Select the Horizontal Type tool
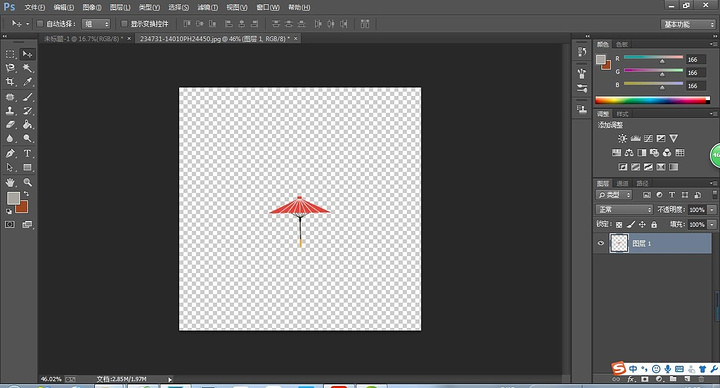 (28, 153)
